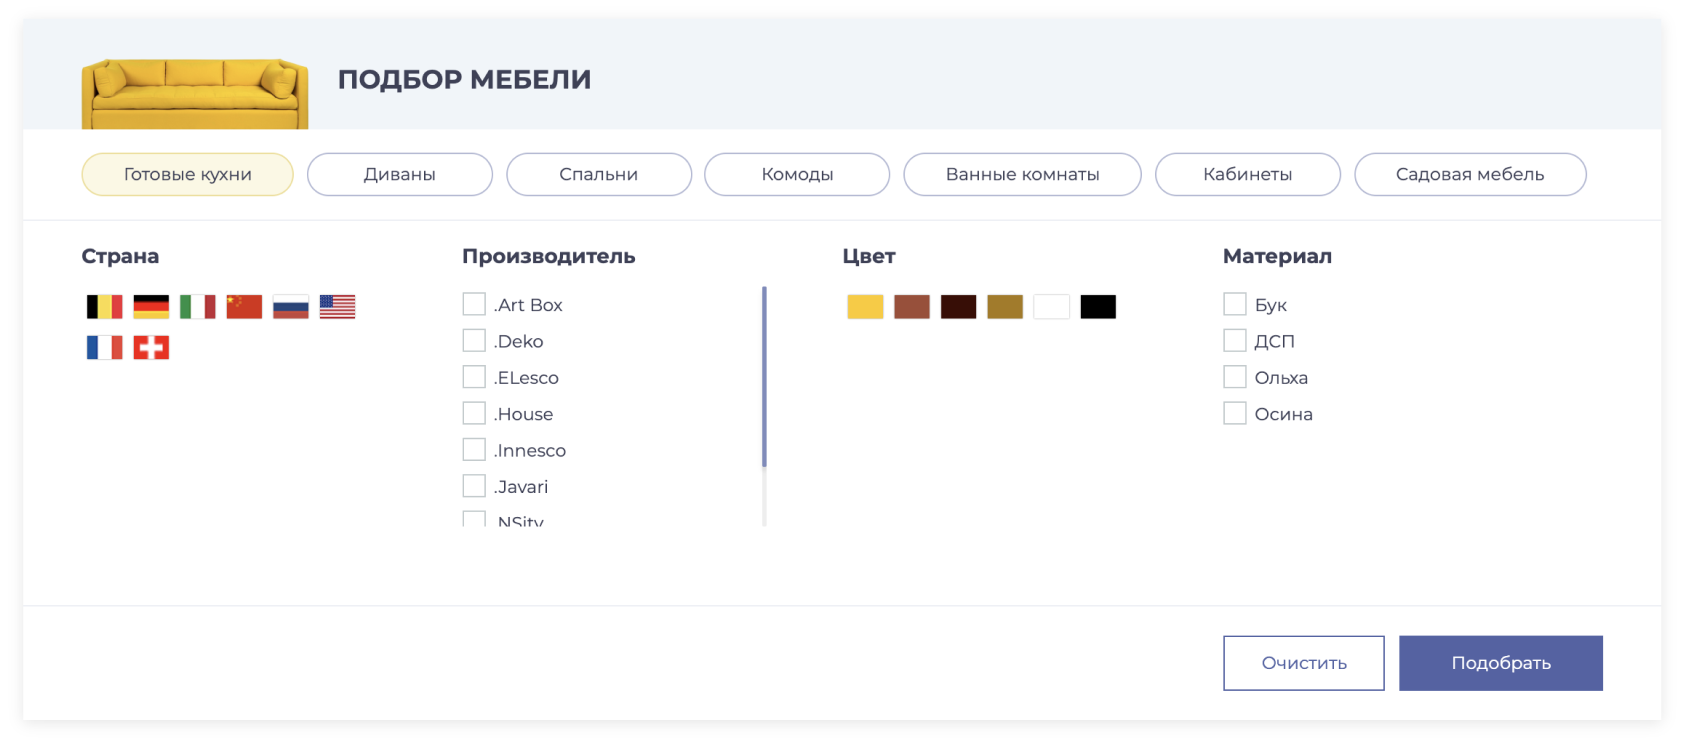
Task: Select the Belgium flag country filter
Action: [x=104, y=307]
